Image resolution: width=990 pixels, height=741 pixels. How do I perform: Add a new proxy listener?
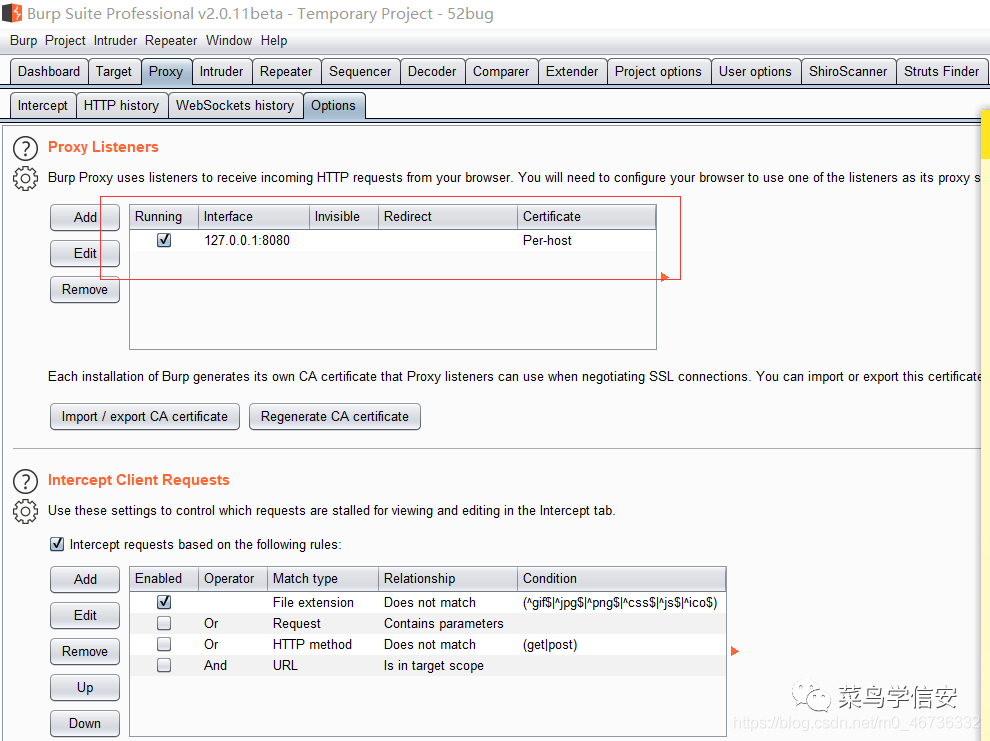coord(85,217)
